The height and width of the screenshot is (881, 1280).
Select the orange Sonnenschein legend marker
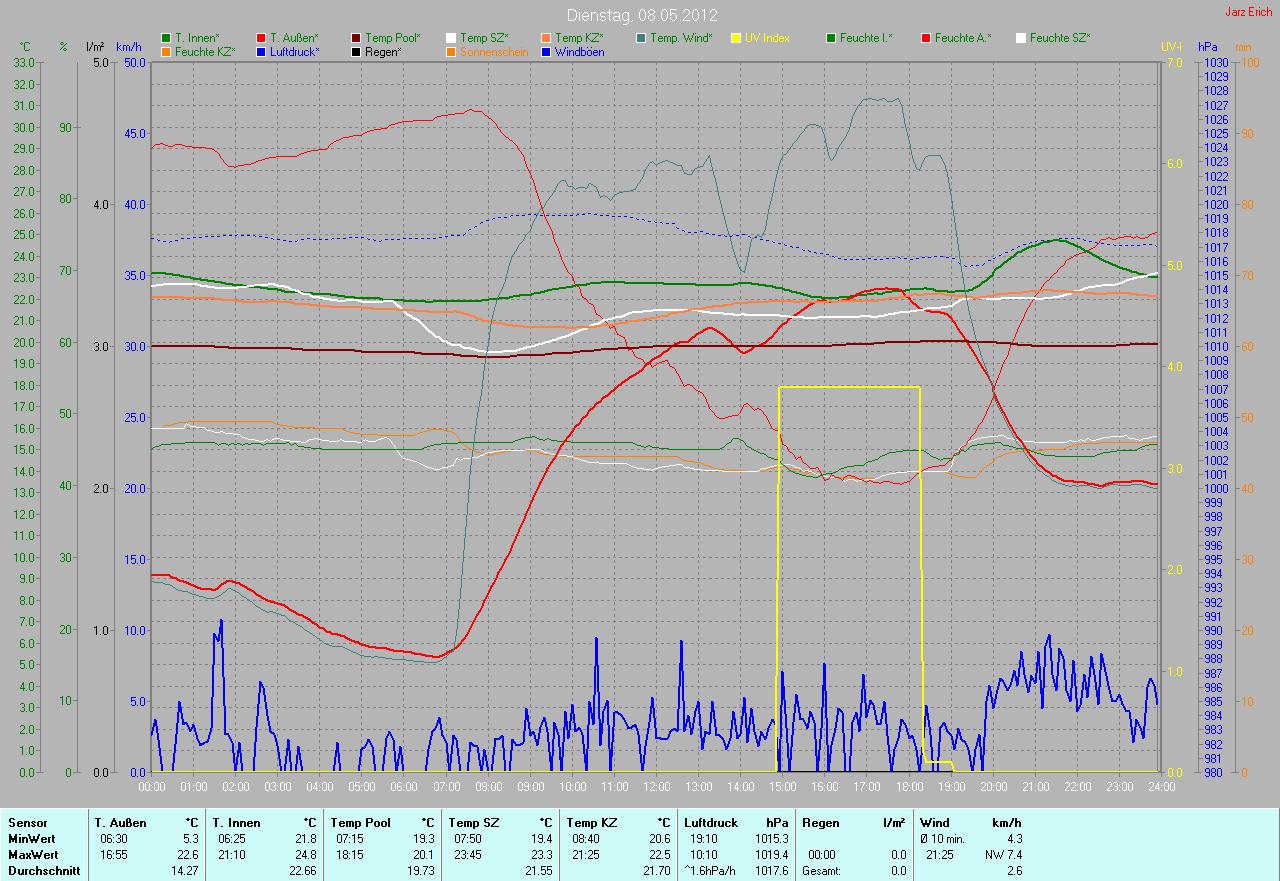tap(451, 52)
